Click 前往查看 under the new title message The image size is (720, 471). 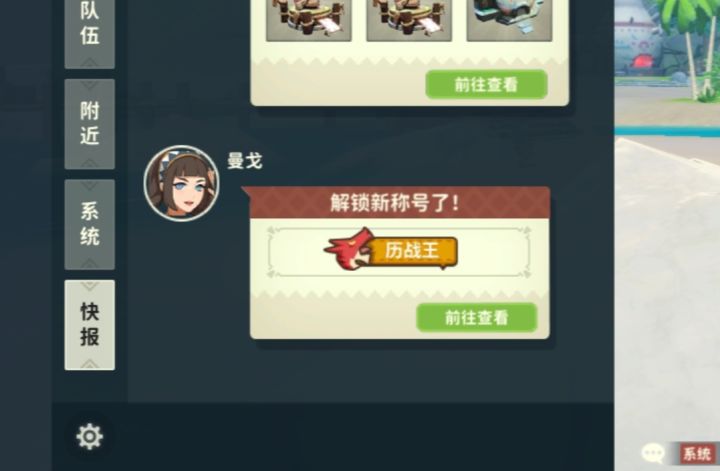pyautogui.click(x=477, y=317)
